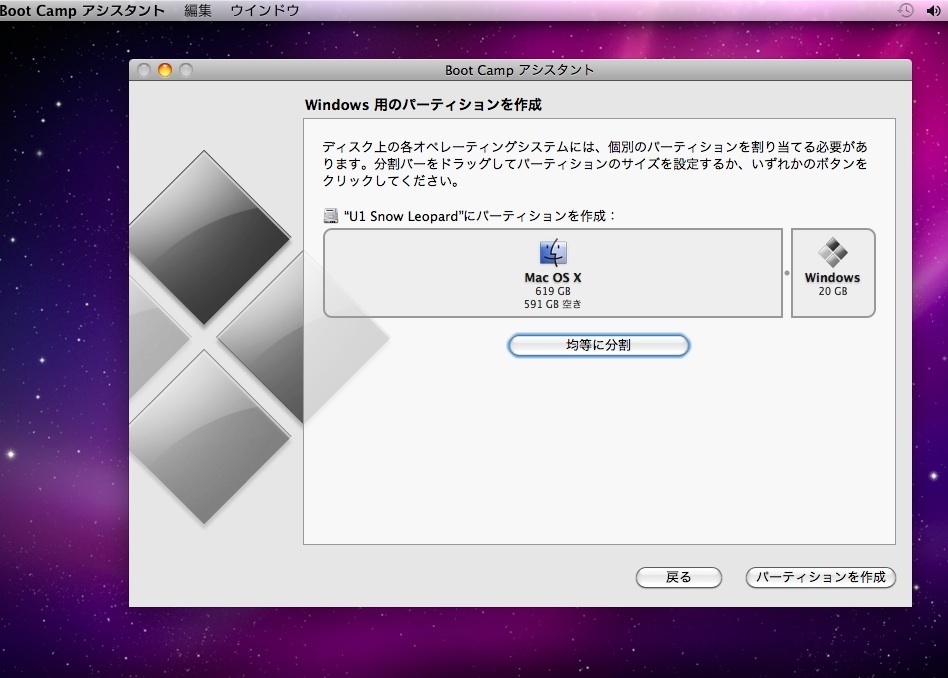Click the "619 GB" size text
The height and width of the screenshot is (678, 948).
[x=553, y=291]
